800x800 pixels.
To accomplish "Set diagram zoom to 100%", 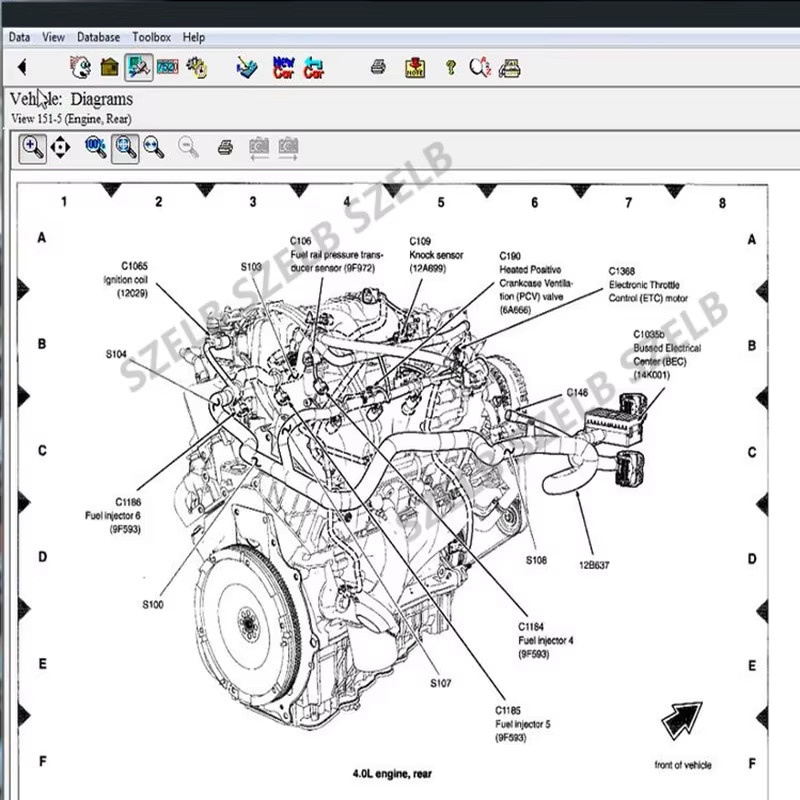I will [95, 147].
